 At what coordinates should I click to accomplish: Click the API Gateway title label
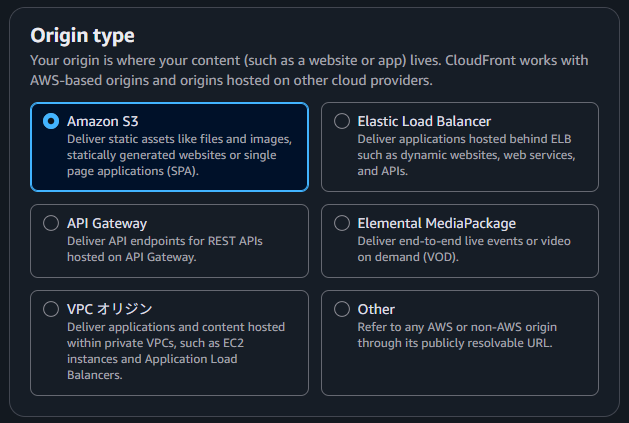[107, 224]
